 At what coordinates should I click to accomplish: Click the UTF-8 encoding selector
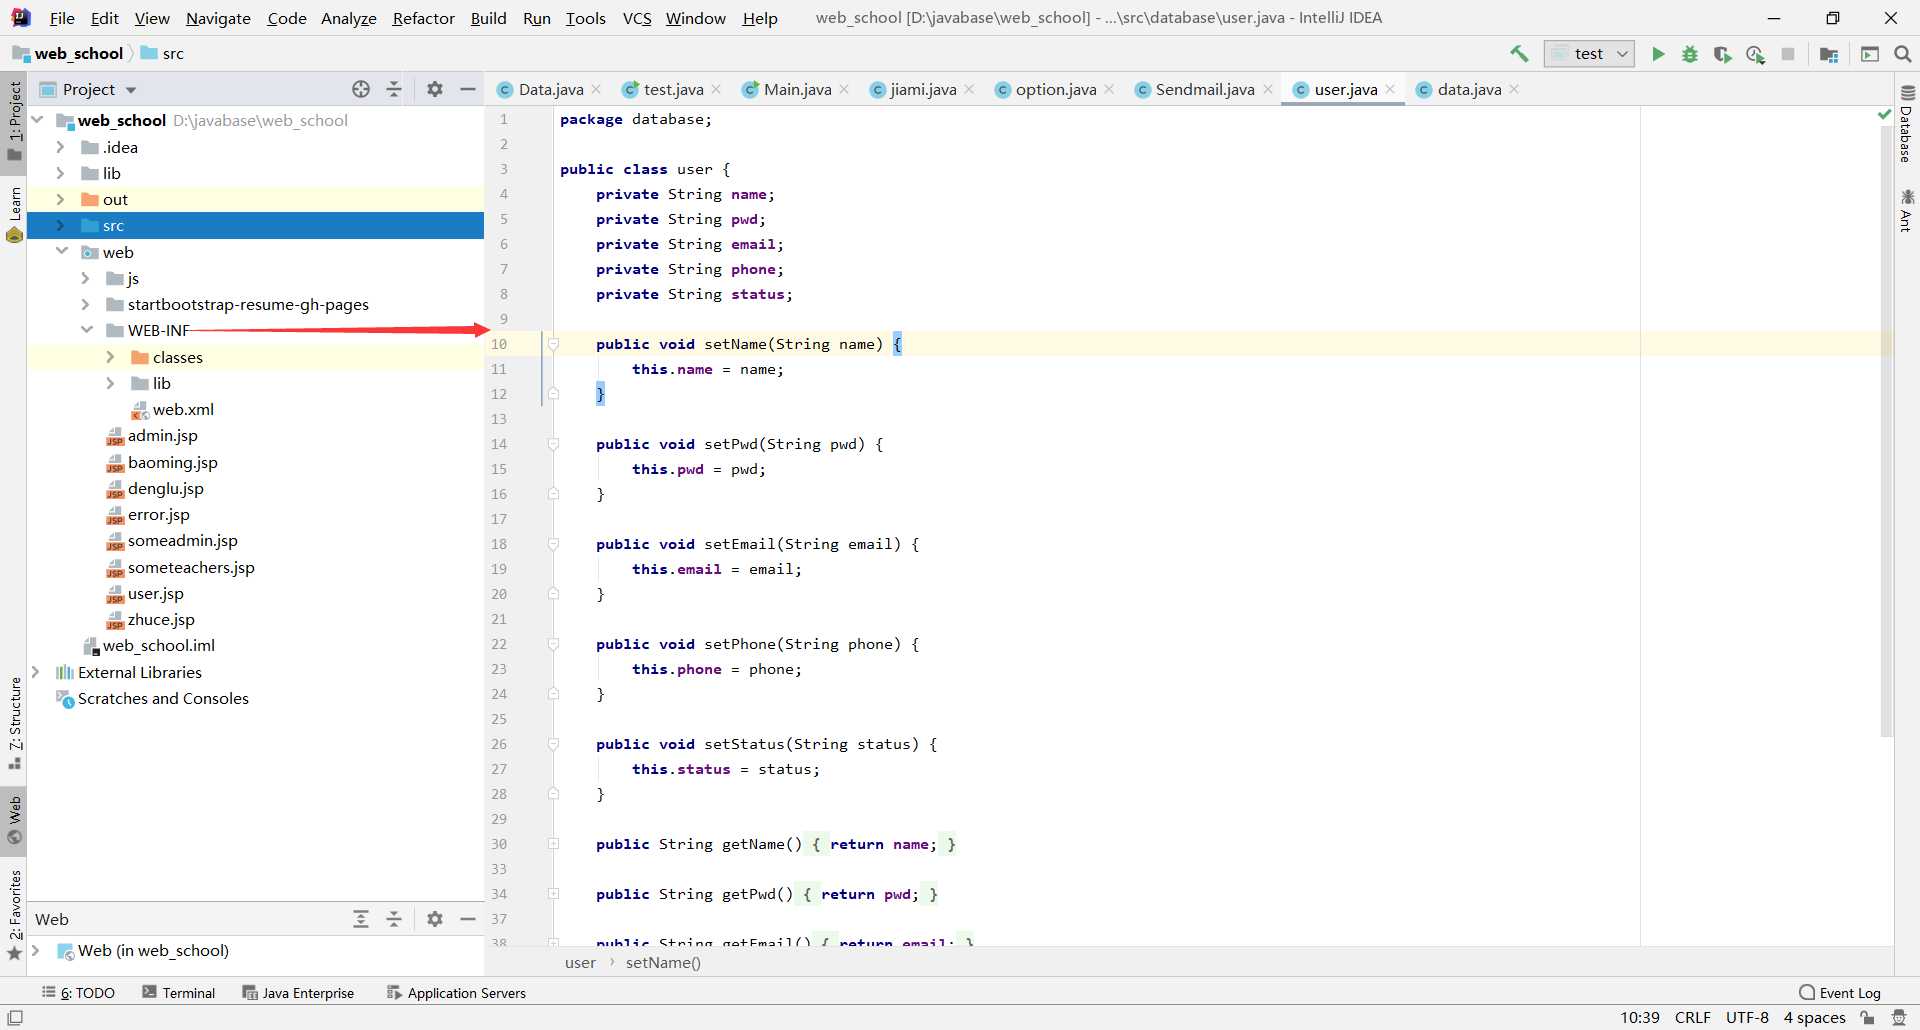tap(1747, 1017)
